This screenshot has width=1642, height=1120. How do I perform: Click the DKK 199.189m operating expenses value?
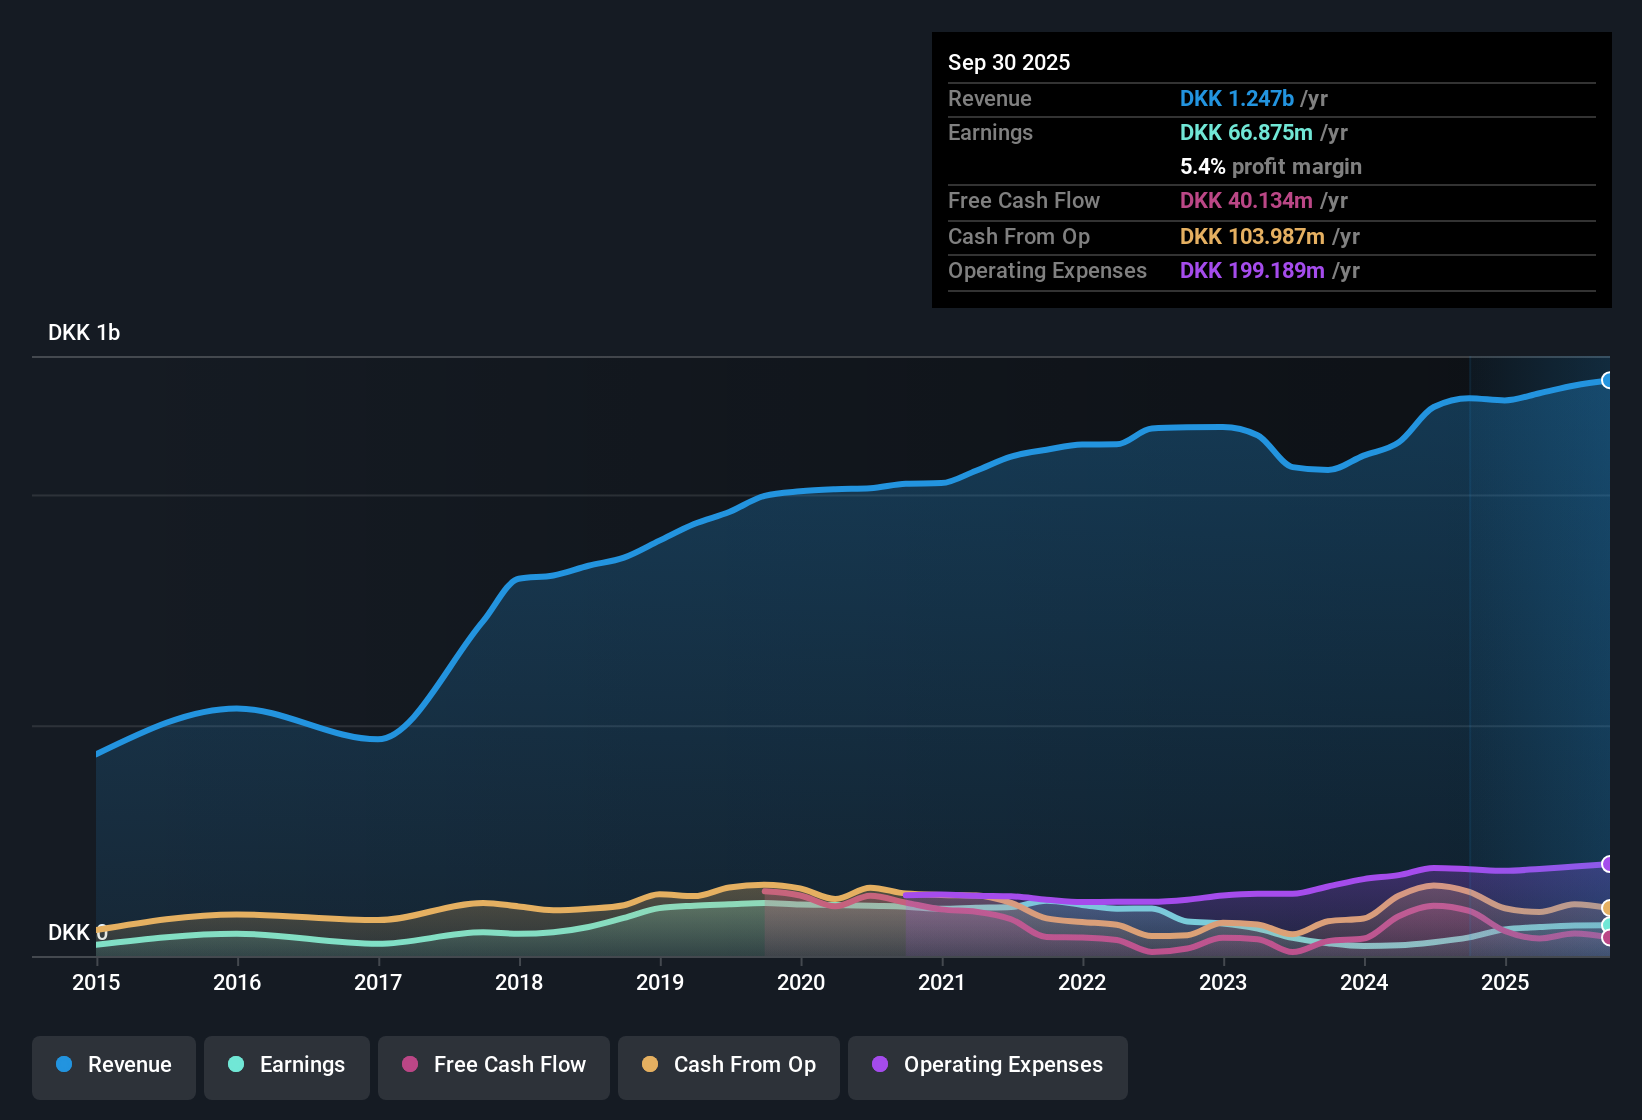tap(1250, 271)
